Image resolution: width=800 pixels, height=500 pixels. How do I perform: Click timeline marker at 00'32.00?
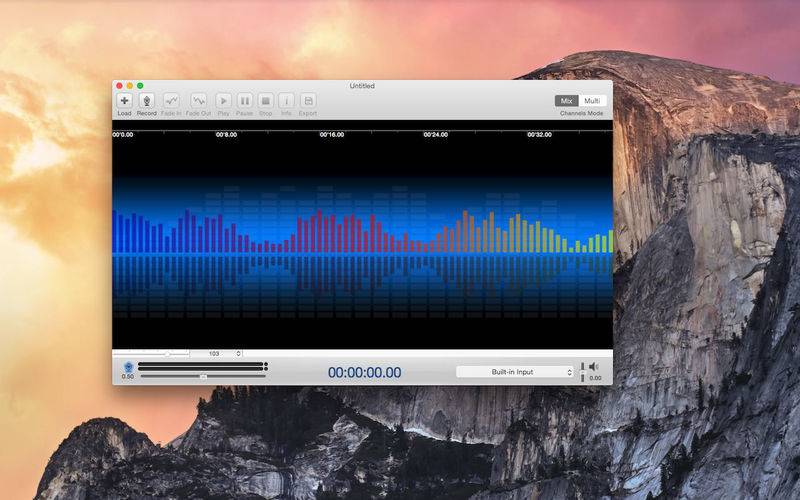point(539,135)
